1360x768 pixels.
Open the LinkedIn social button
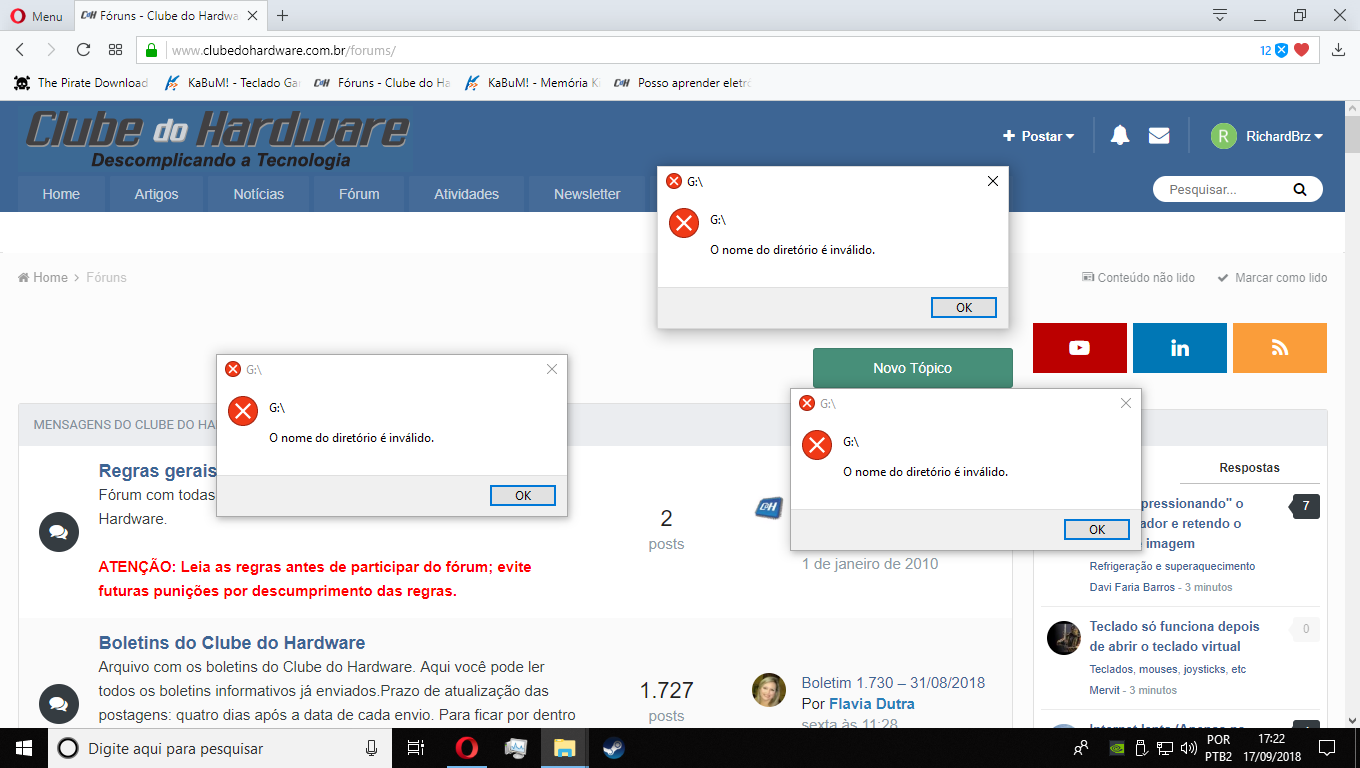pos(1179,348)
